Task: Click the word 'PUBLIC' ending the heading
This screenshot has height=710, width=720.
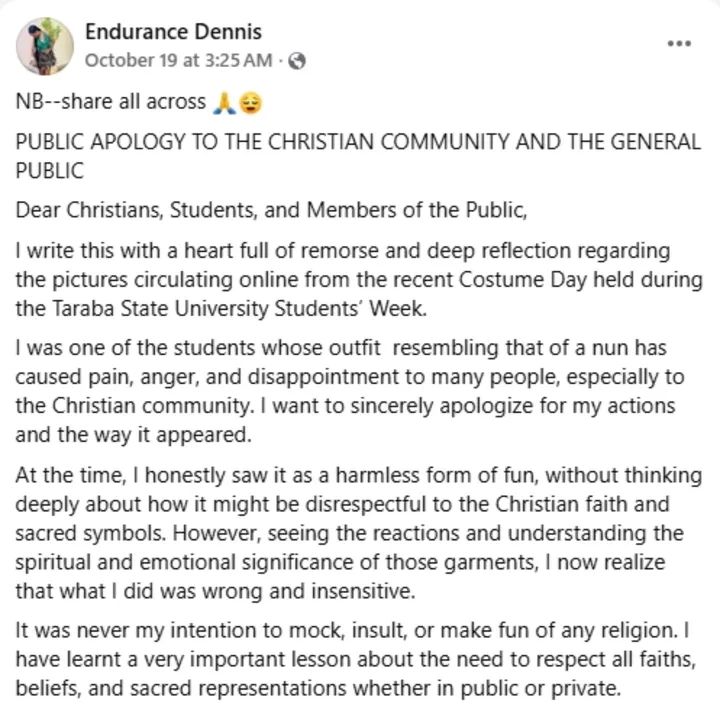Action: tap(50, 171)
